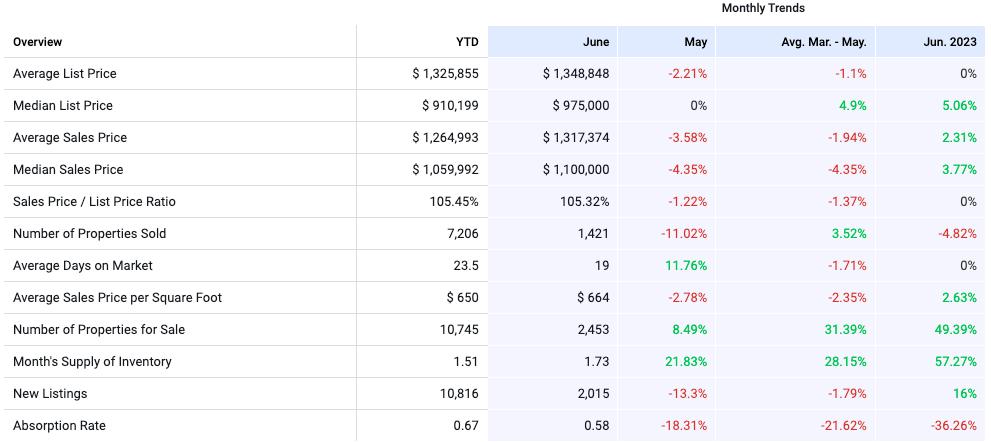Image resolution: width=991 pixels, height=442 pixels.
Task: Click the May column header
Action: pos(696,42)
